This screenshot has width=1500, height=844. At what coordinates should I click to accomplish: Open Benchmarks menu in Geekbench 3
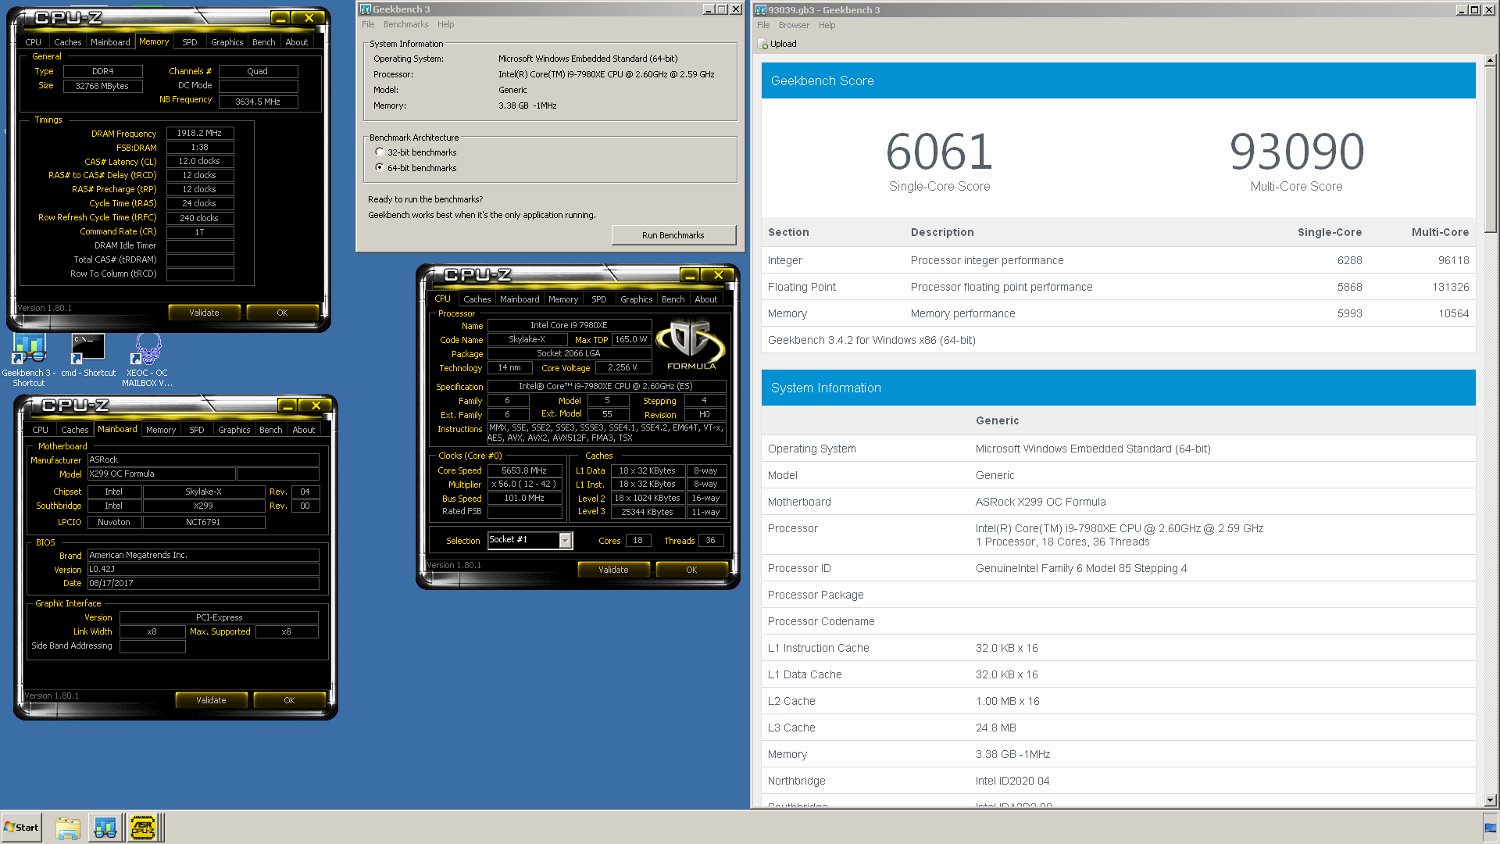click(x=405, y=24)
